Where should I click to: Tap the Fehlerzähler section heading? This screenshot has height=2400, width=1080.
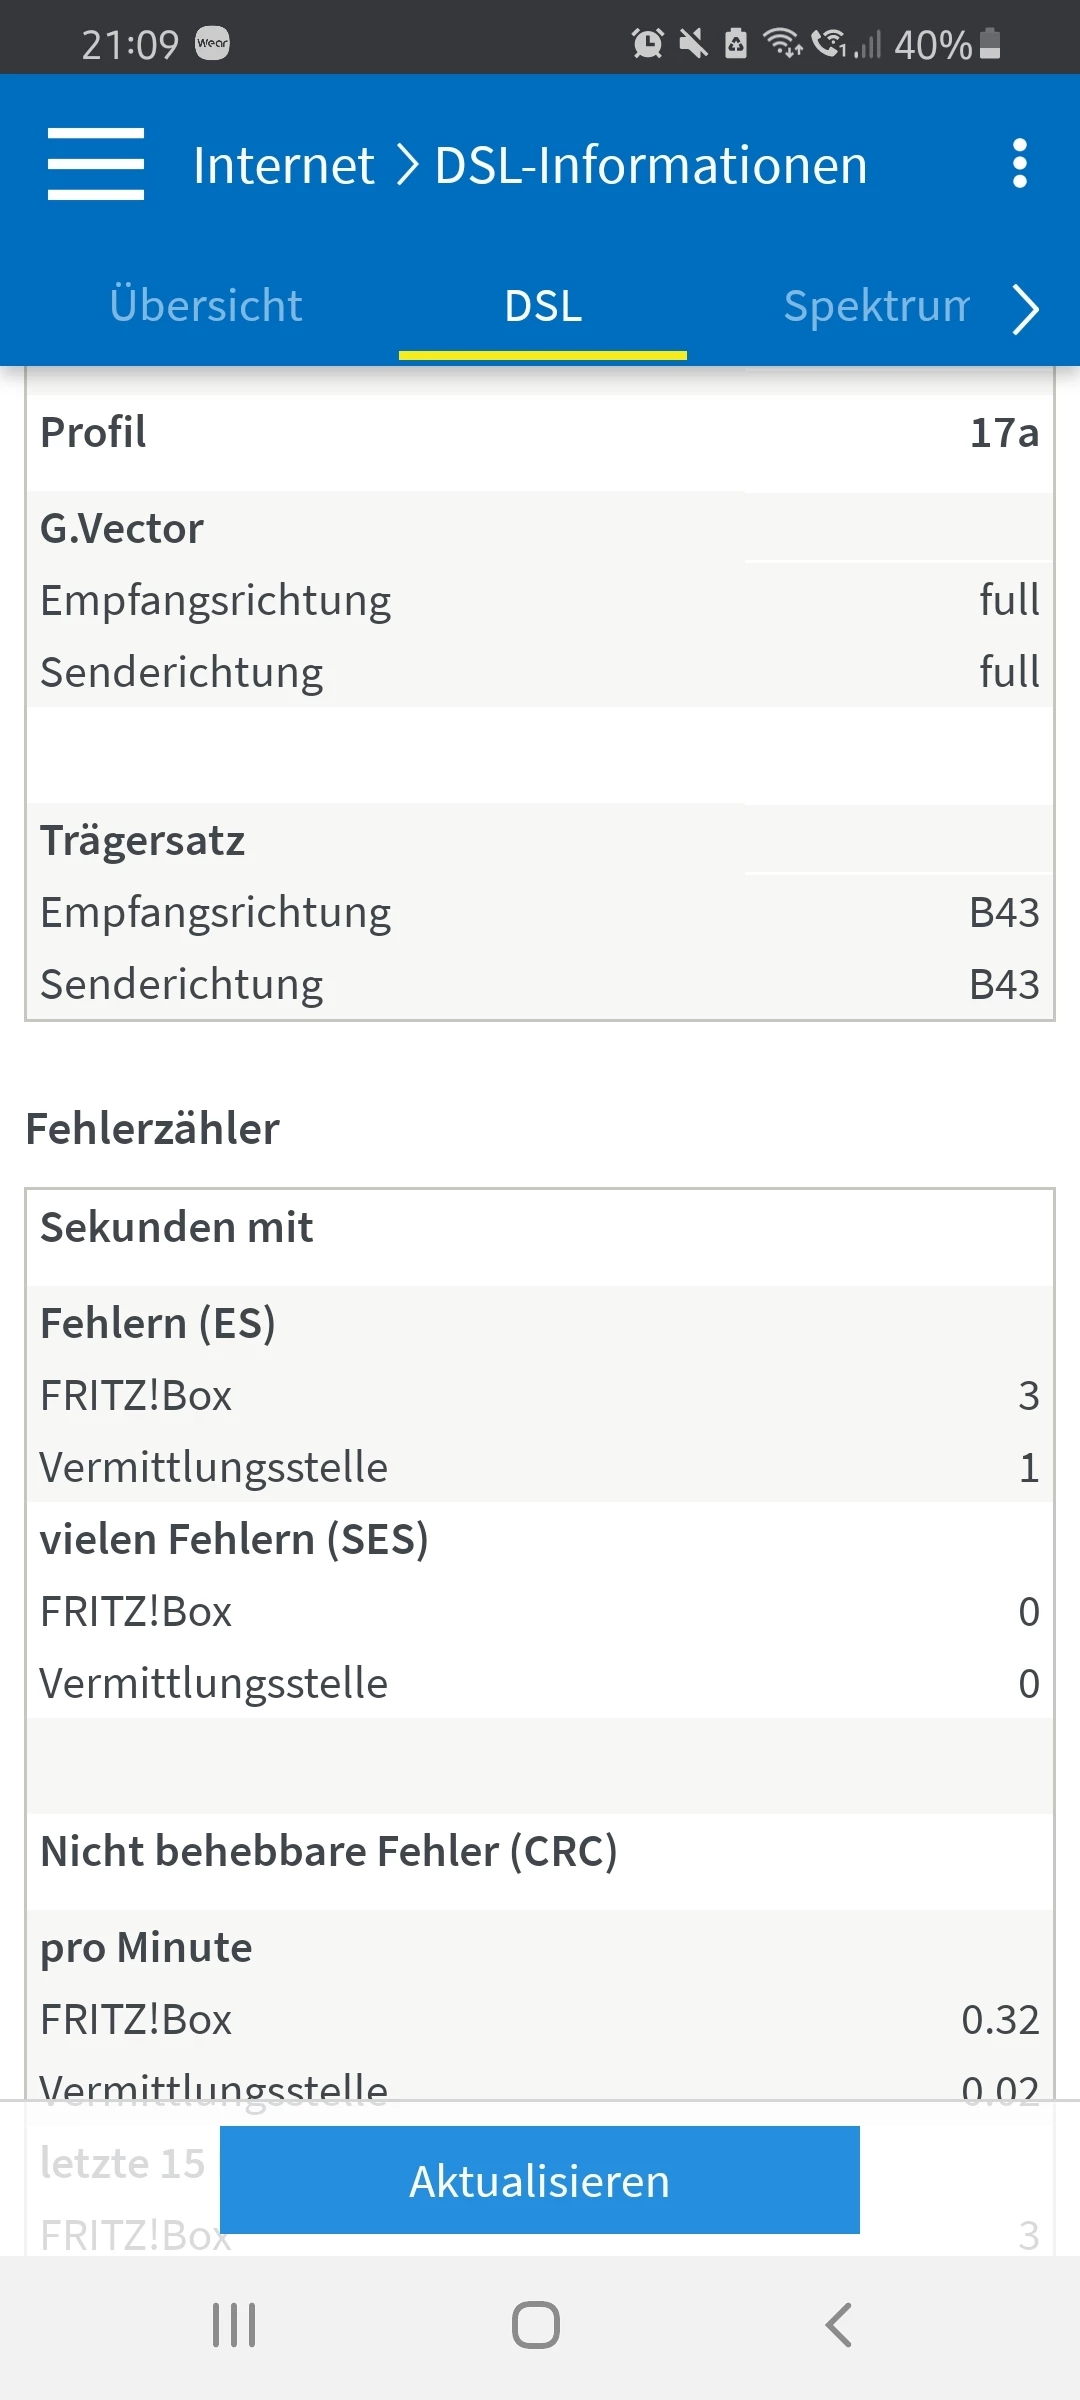tap(153, 1129)
